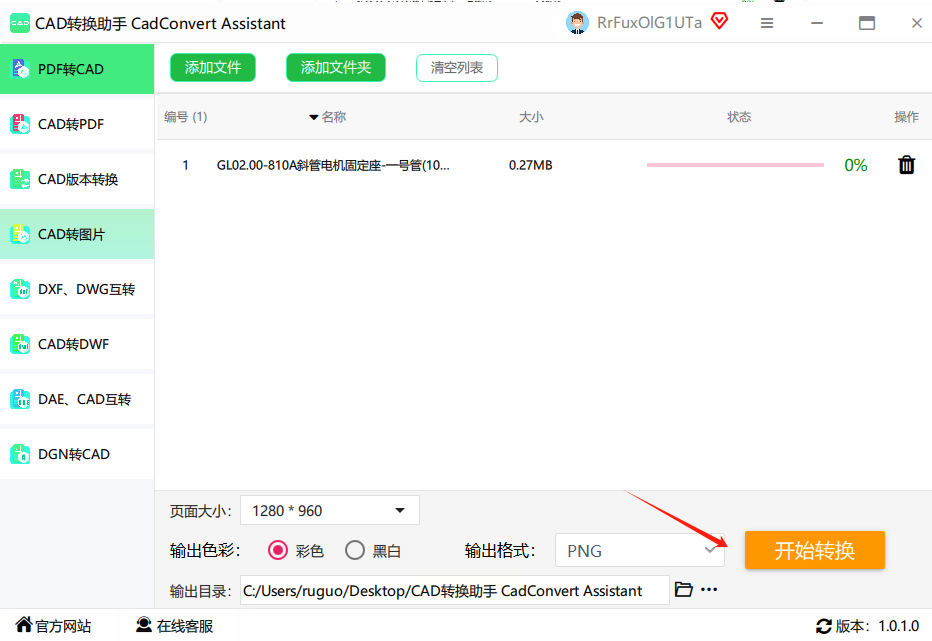Click the user avatar picture
This screenshot has width=932, height=641.
pos(577,23)
